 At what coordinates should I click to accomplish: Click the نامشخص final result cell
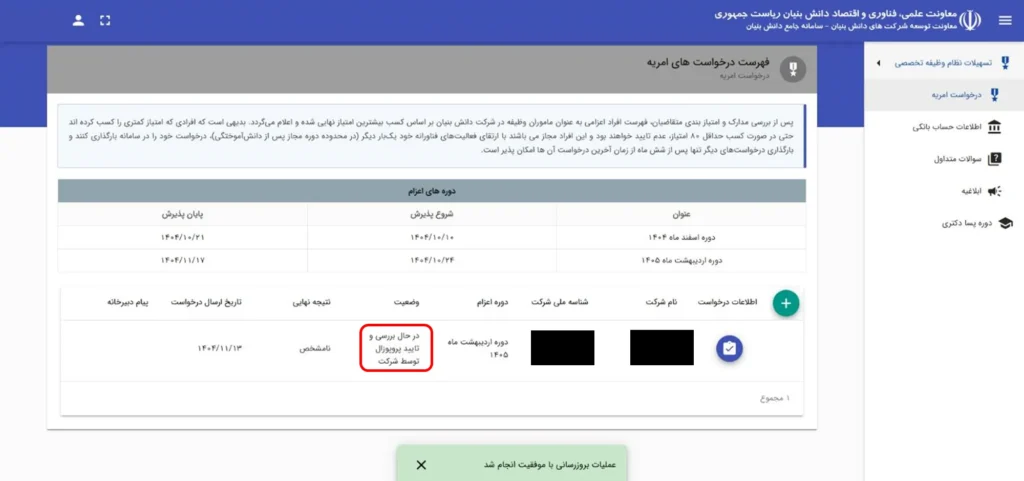click(315, 349)
